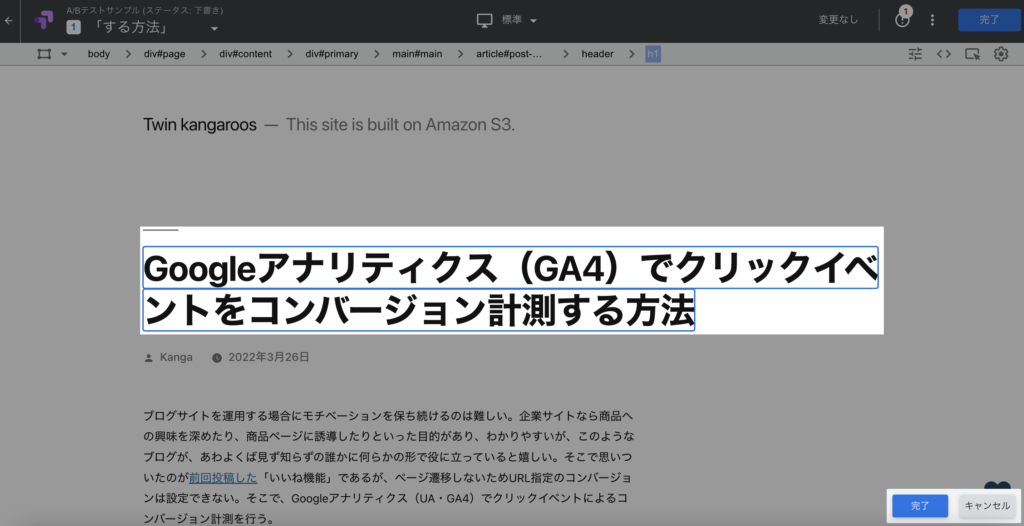1024x526 pixels.
Task: Click the first line of the h1 heading
Action: click(x=511, y=268)
